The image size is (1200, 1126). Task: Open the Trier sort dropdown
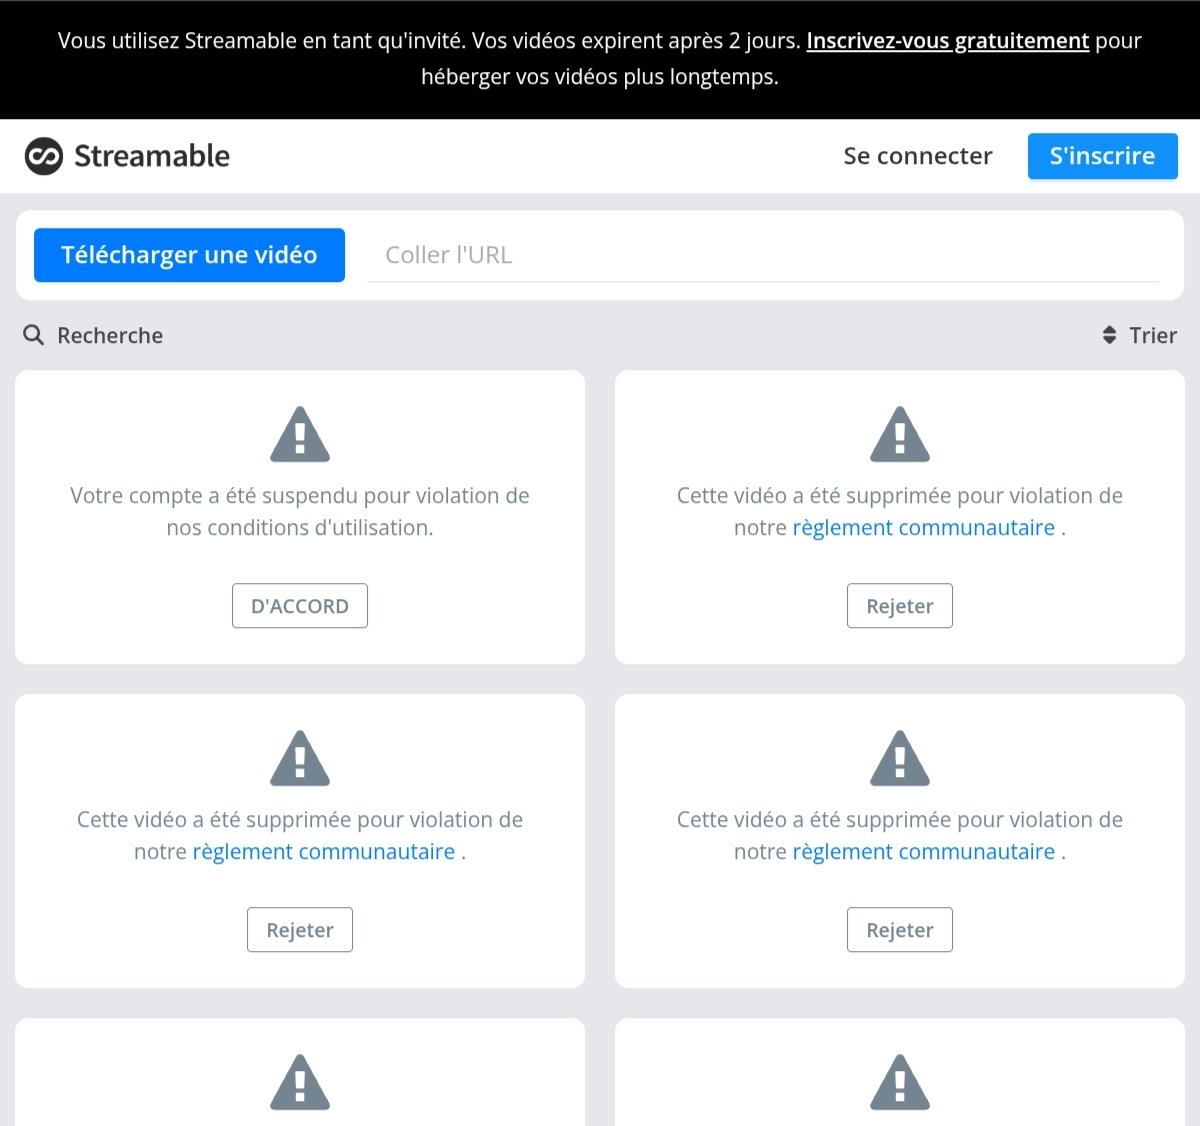pyautogui.click(x=1139, y=335)
